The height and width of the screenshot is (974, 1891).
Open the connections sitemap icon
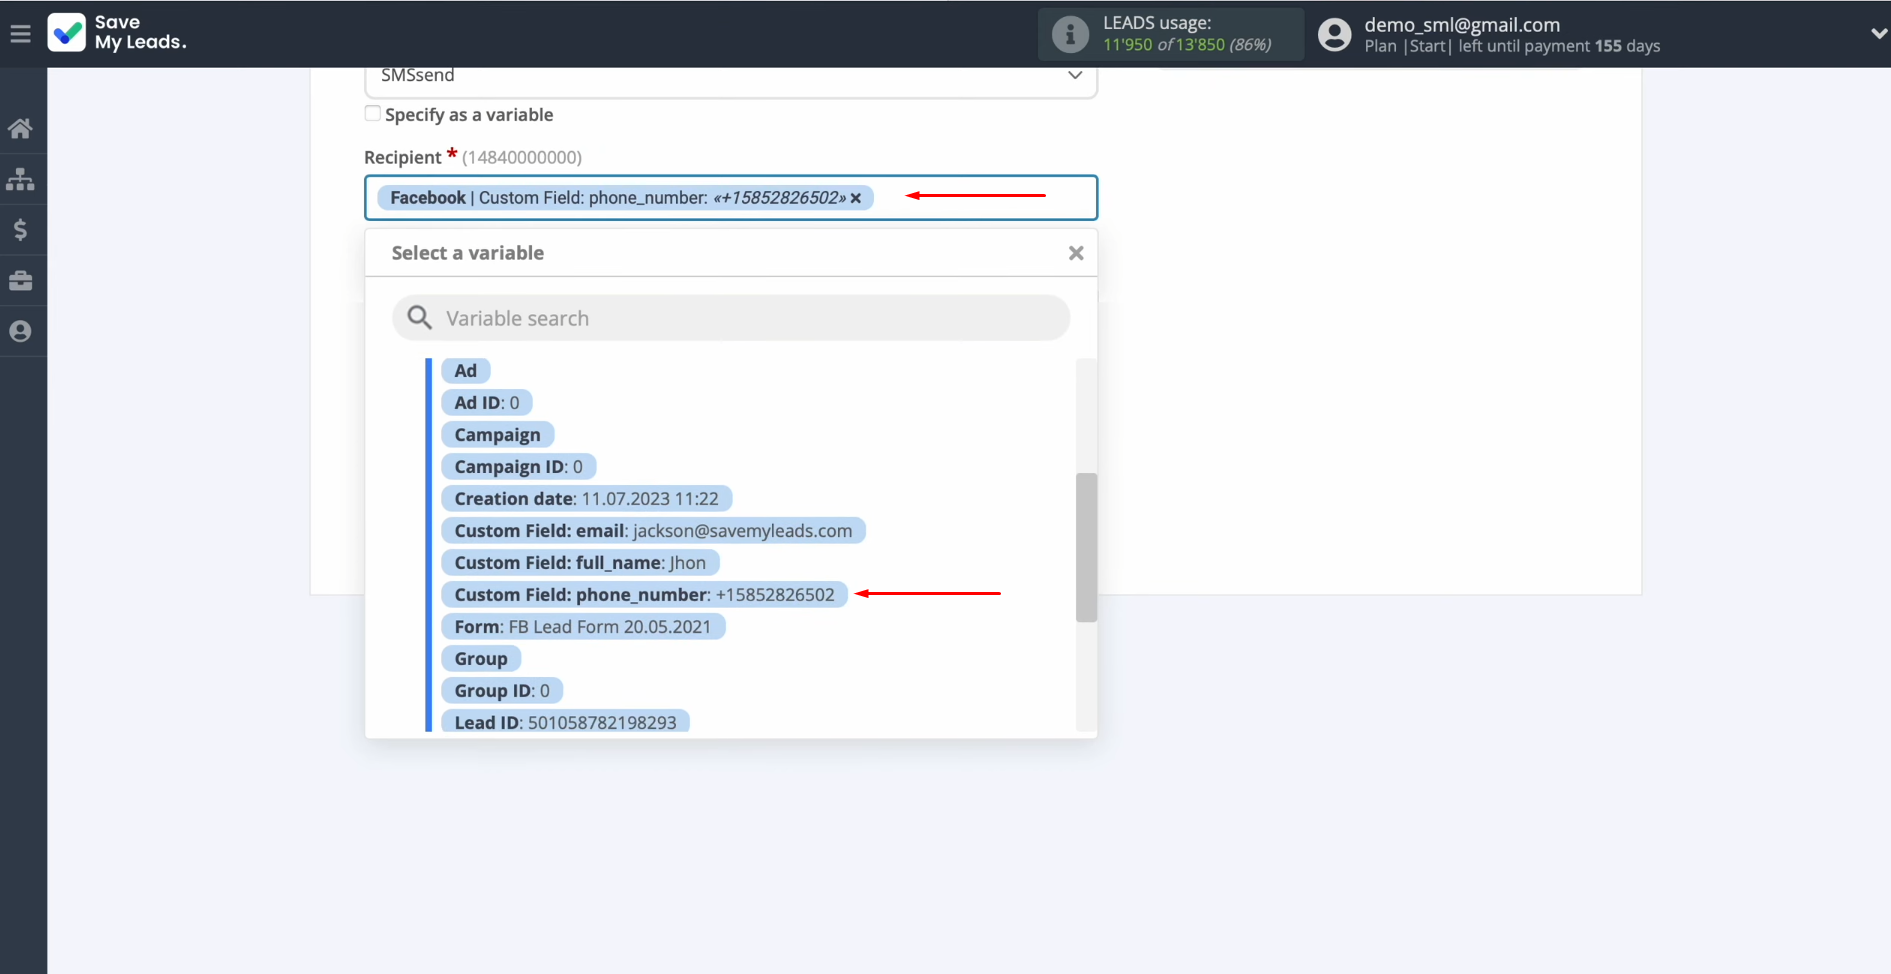tap(20, 179)
